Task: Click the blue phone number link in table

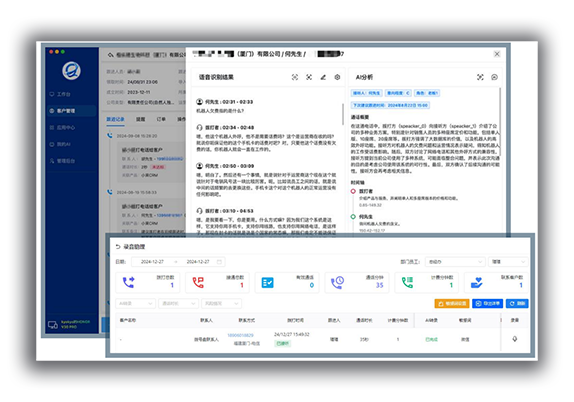Action: pyautogui.click(x=240, y=335)
